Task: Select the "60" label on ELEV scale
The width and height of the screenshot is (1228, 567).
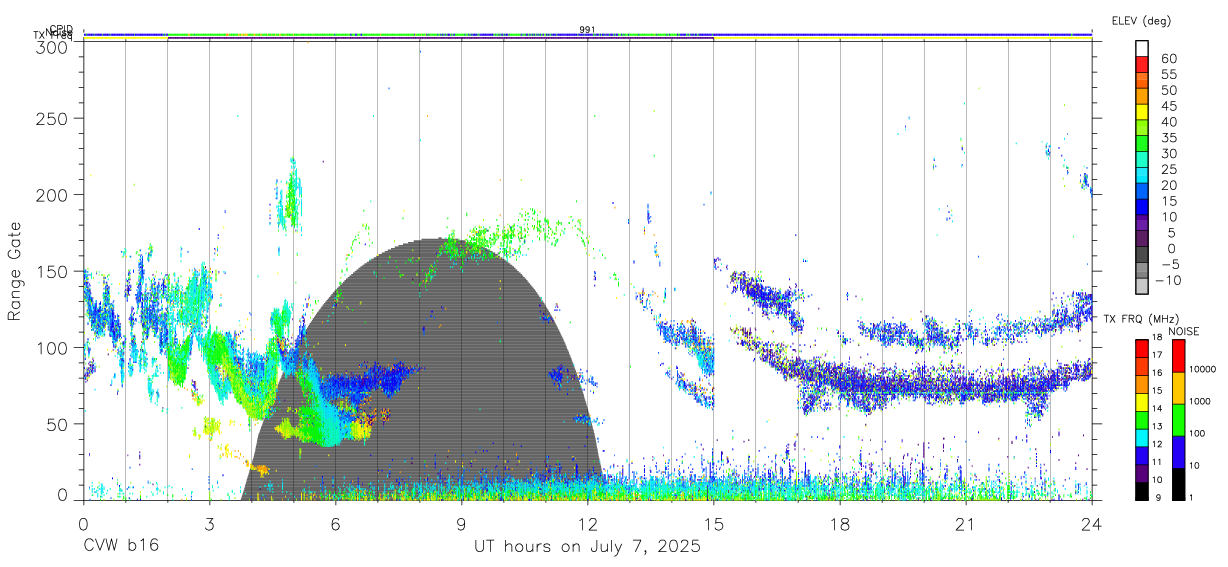Action: click(x=1167, y=59)
